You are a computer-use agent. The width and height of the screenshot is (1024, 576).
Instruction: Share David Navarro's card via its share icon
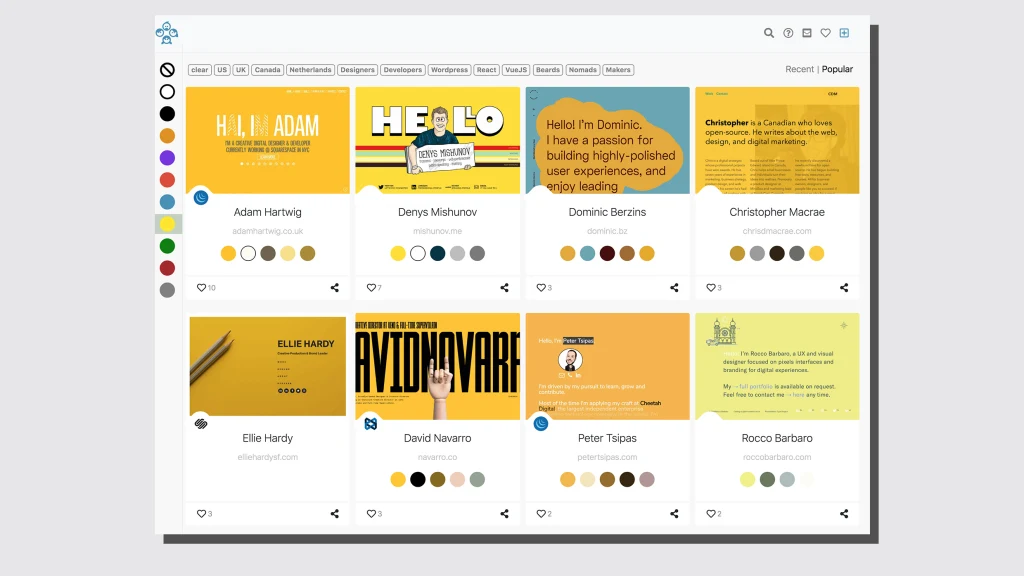(x=504, y=513)
